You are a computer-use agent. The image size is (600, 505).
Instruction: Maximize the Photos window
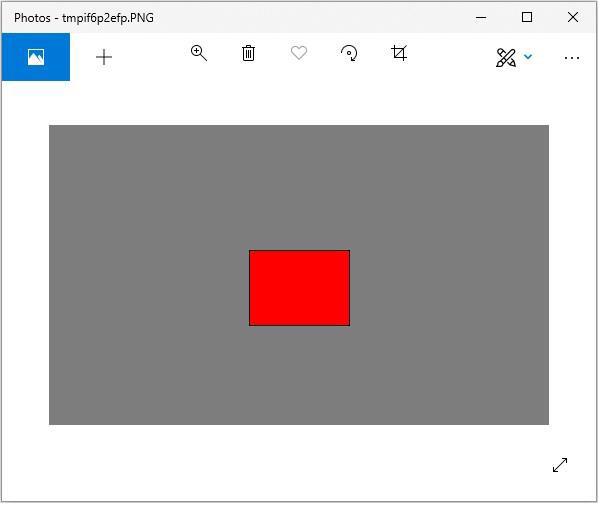(527, 17)
